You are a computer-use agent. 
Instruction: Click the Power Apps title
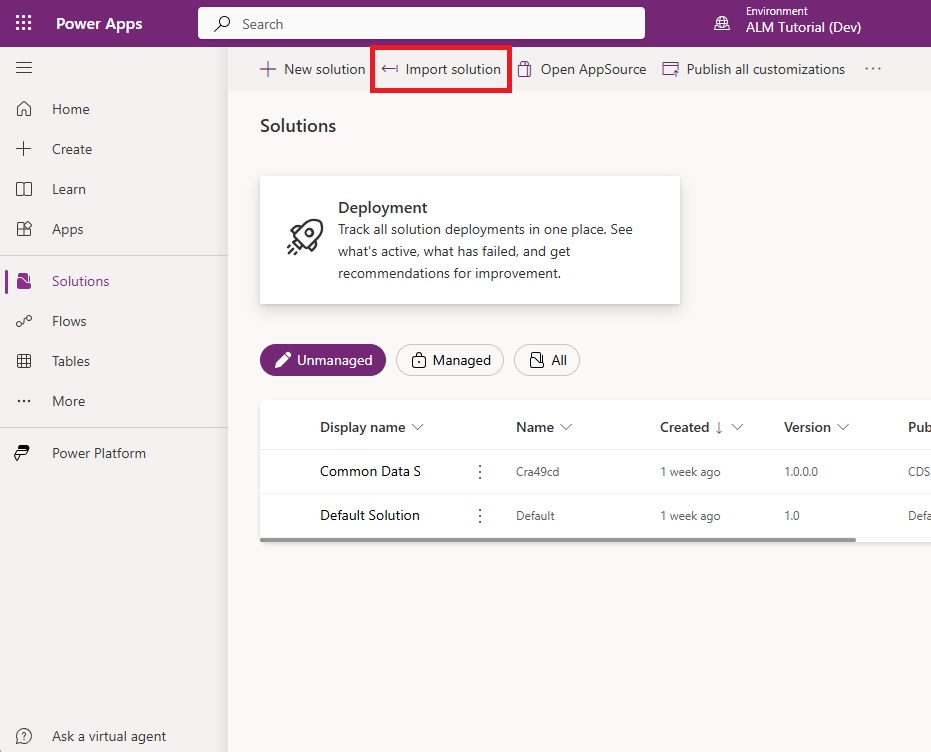pos(99,24)
